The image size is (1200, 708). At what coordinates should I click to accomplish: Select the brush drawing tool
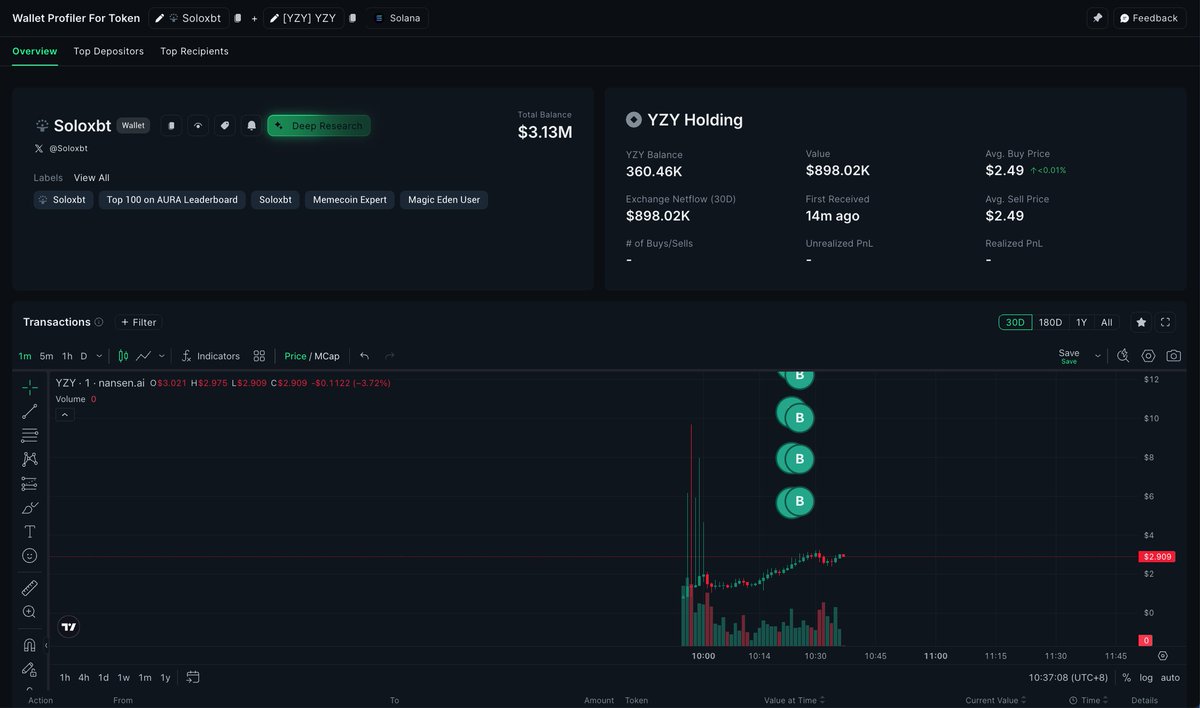pos(30,508)
